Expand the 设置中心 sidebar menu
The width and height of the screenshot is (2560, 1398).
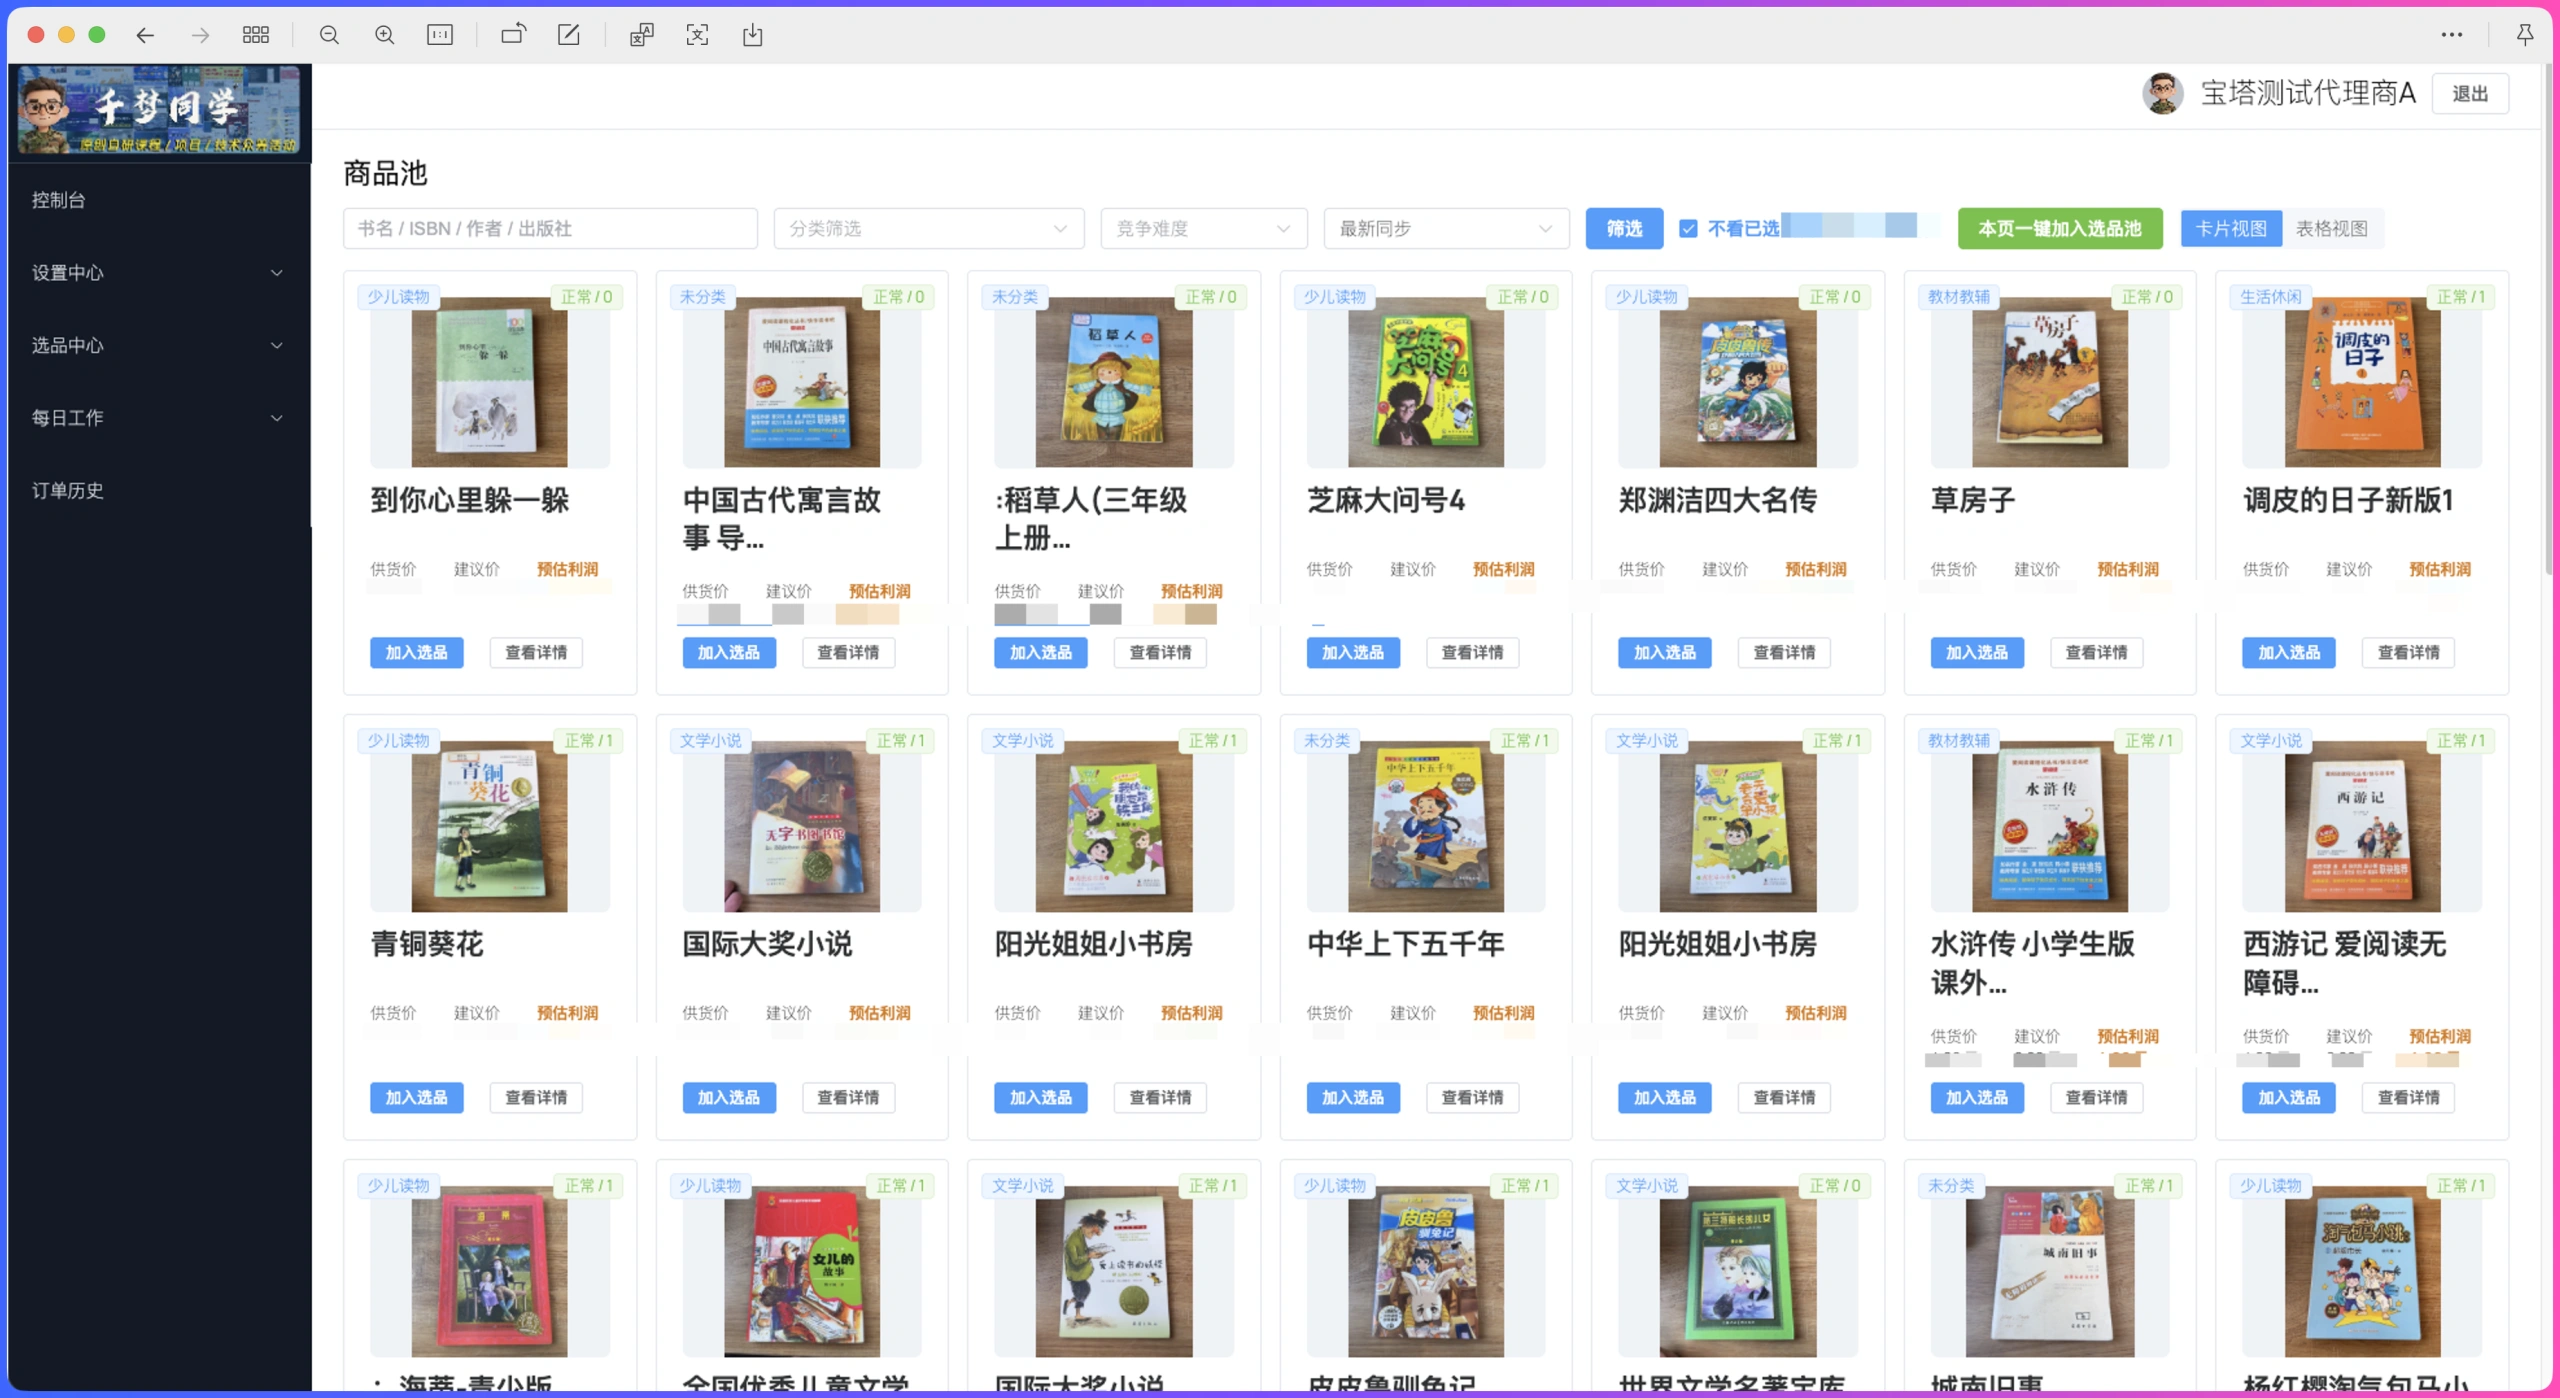point(157,273)
